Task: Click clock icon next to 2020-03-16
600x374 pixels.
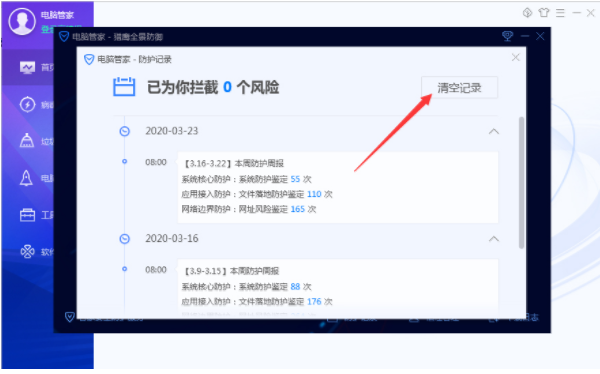Action: pos(124,239)
